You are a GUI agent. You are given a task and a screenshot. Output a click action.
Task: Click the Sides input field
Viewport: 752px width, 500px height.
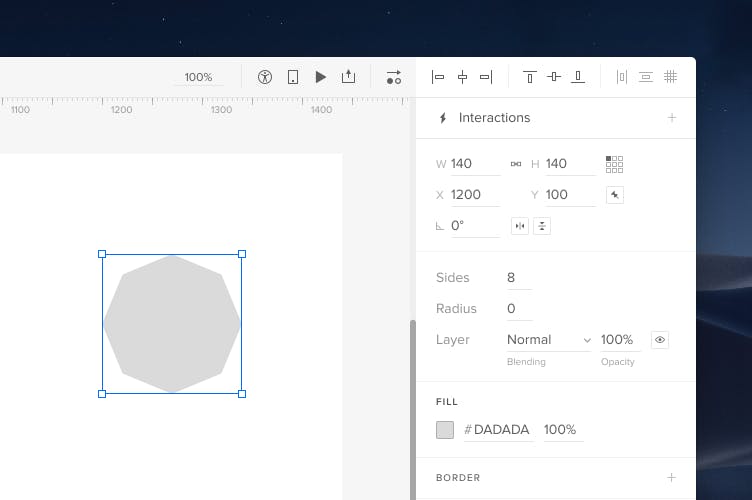518,278
